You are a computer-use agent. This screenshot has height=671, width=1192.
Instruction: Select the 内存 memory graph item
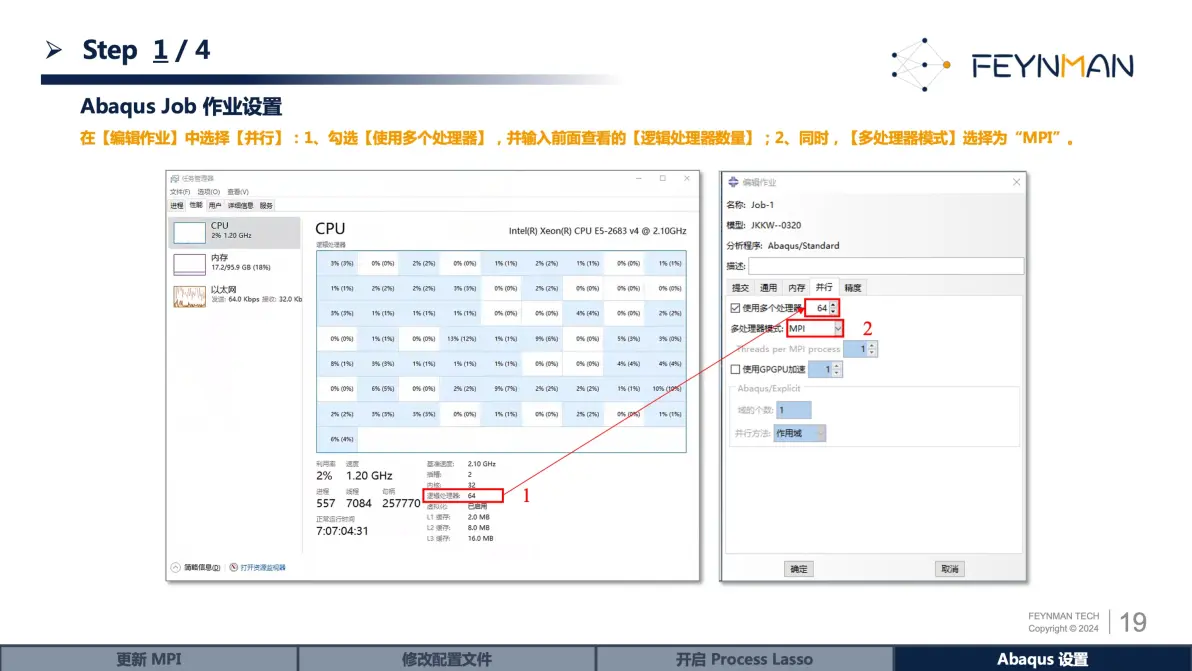[x=234, y=263]
